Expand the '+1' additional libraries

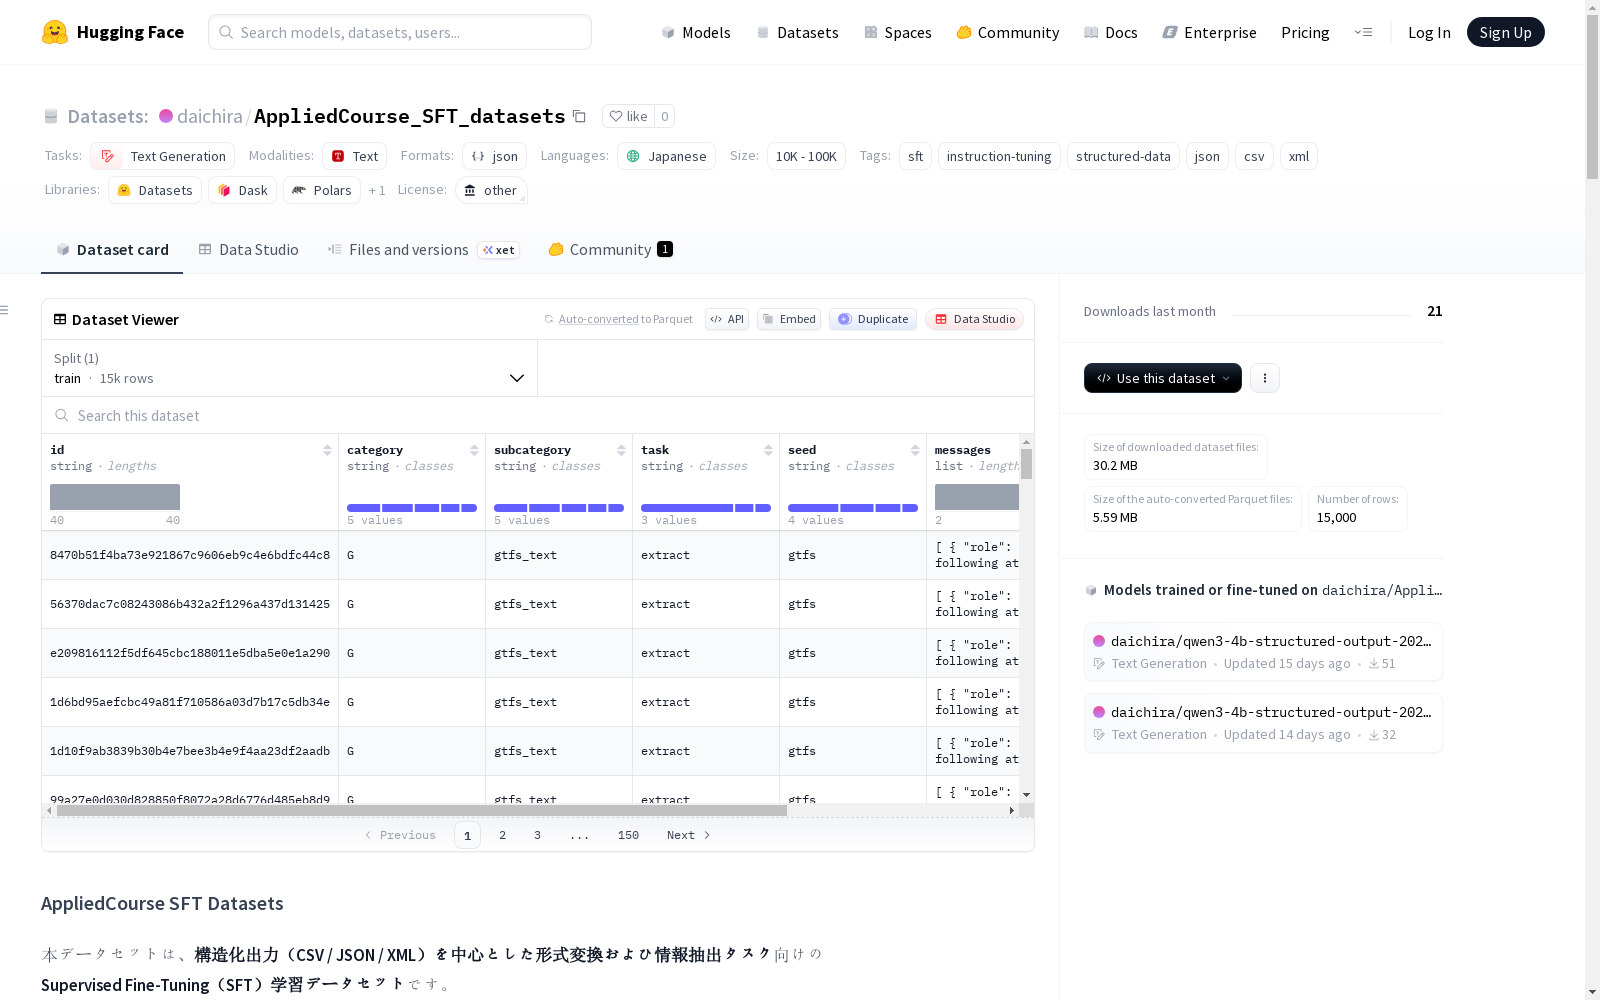pos(376,190)
